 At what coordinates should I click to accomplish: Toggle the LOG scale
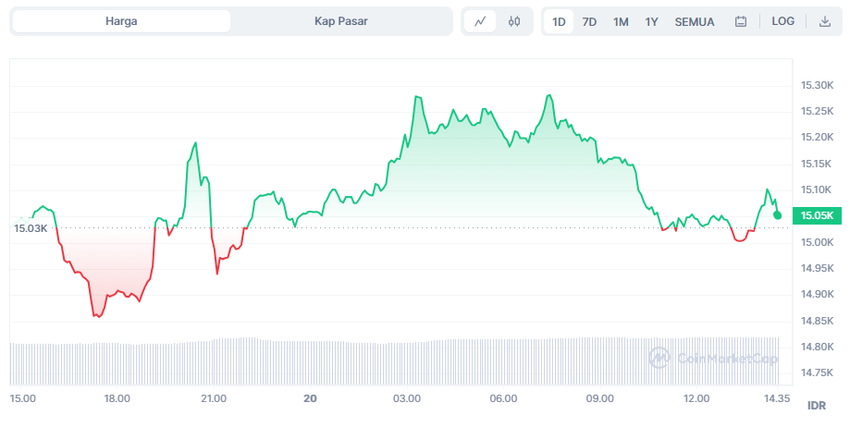(783, 21)
